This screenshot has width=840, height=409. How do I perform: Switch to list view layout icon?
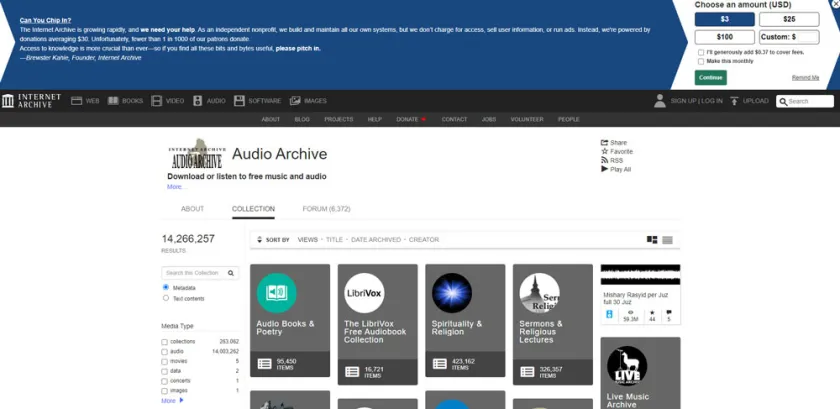point(668,240)
